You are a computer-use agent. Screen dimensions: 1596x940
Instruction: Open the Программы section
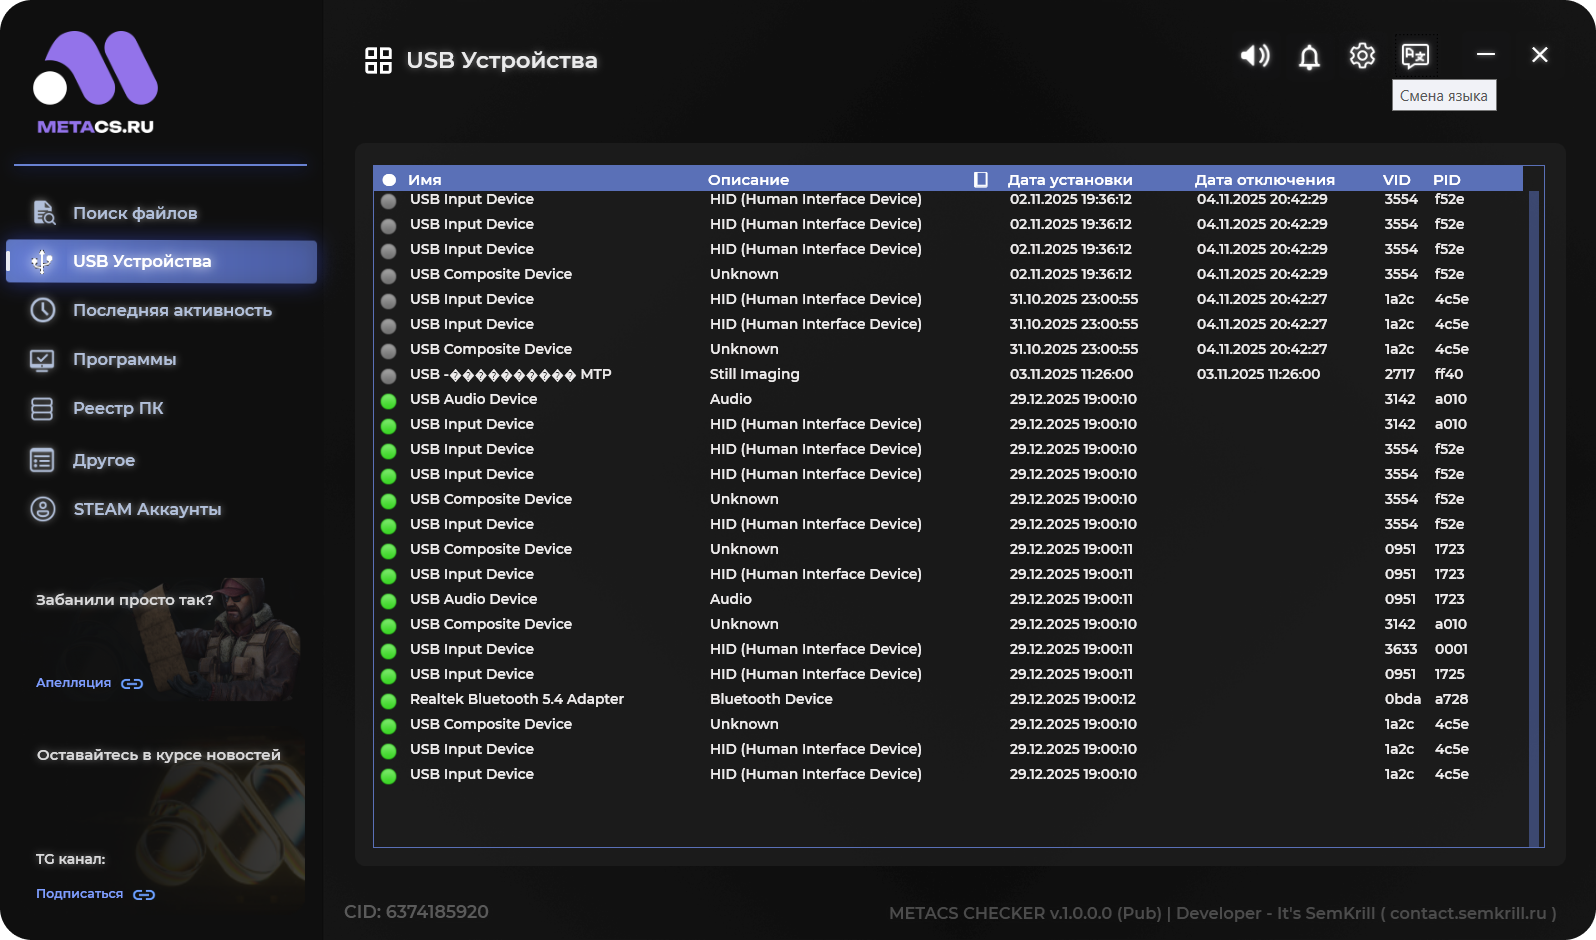pyautogui.click(x=124, y=359)
